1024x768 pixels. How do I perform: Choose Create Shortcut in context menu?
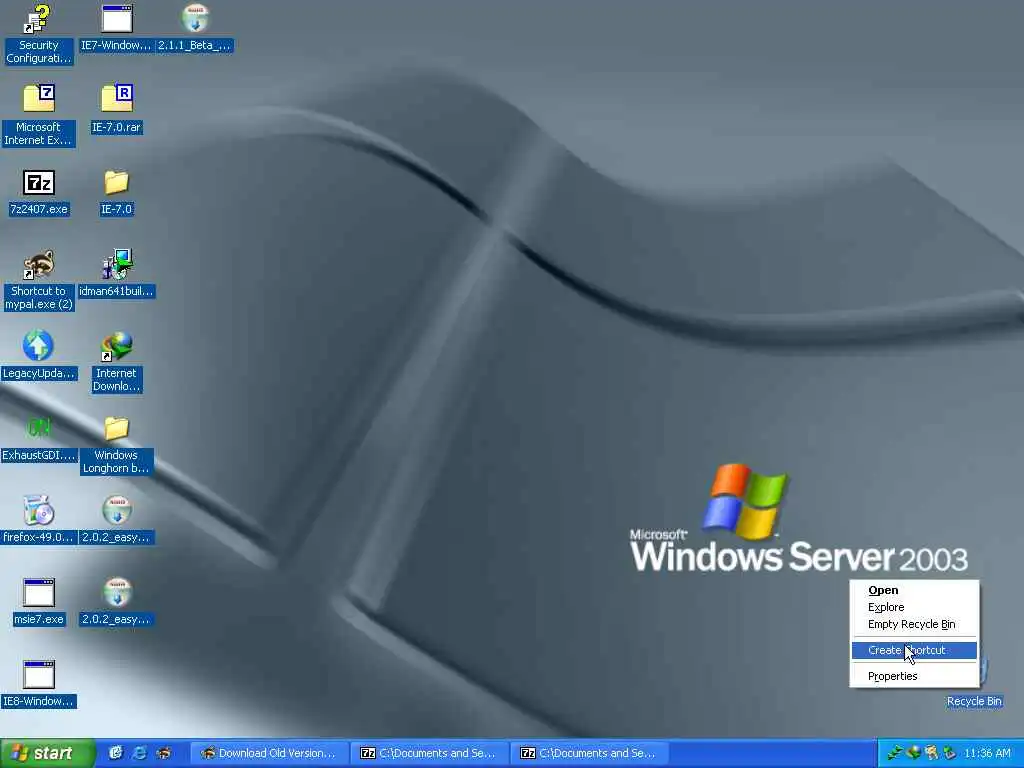click(914, 650)
